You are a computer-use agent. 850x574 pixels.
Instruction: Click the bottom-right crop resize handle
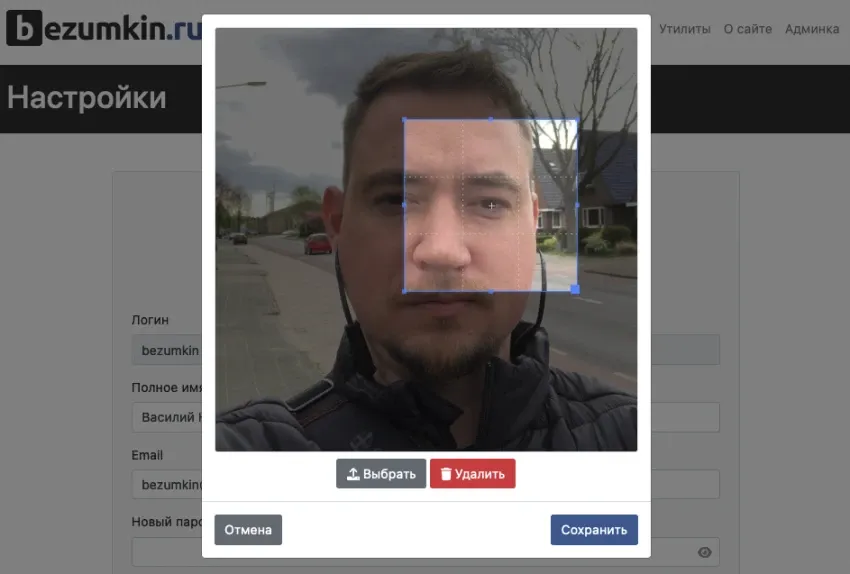click(x=575, y=289)
